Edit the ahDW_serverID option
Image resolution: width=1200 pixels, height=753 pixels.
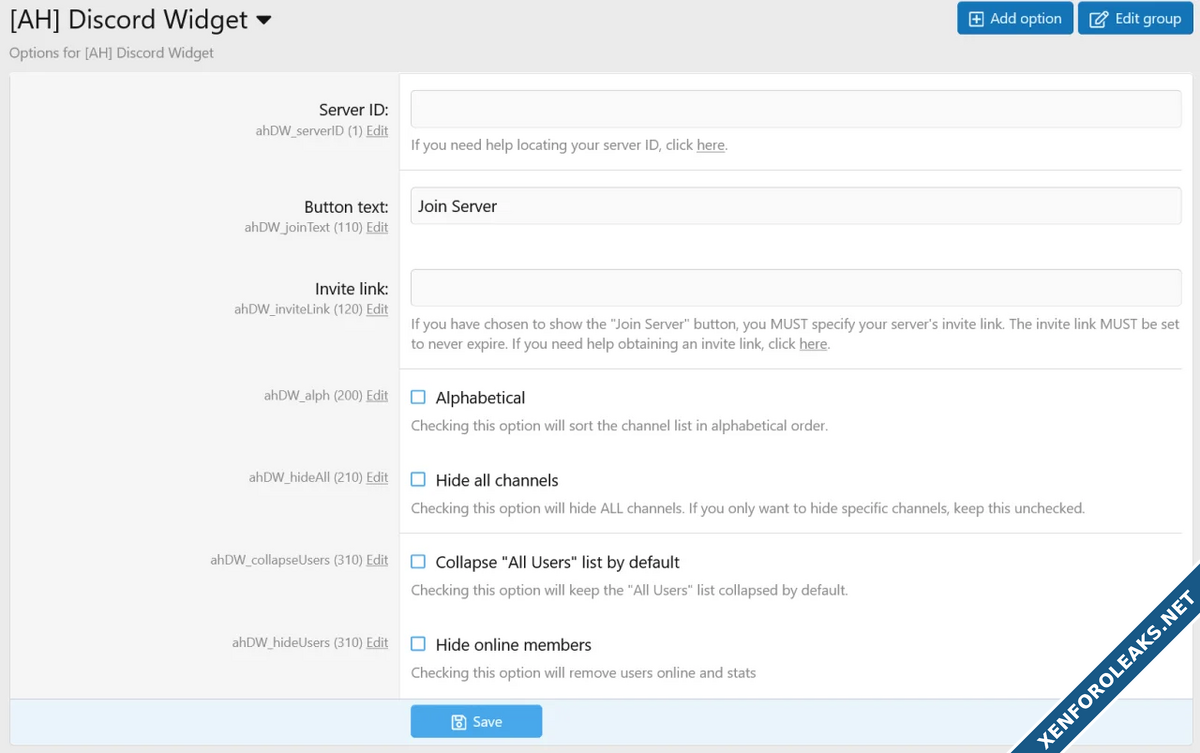pos(377,131)
